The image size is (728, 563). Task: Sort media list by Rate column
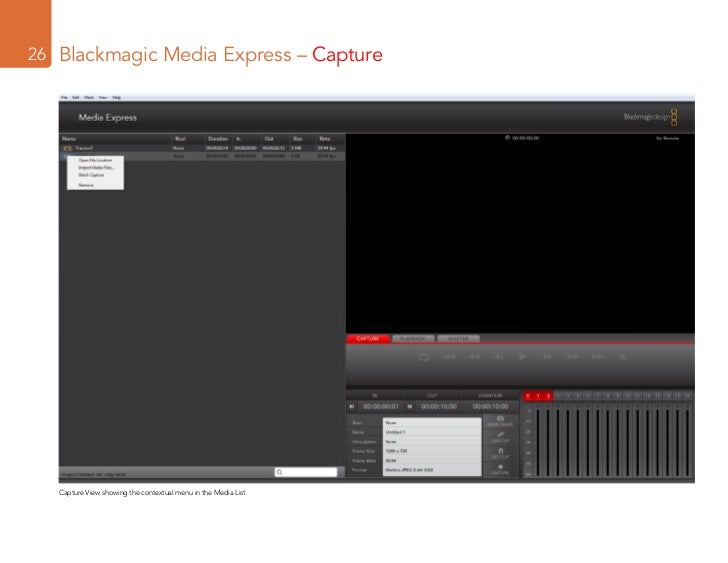pyautogui.click(x=330, y=139)
